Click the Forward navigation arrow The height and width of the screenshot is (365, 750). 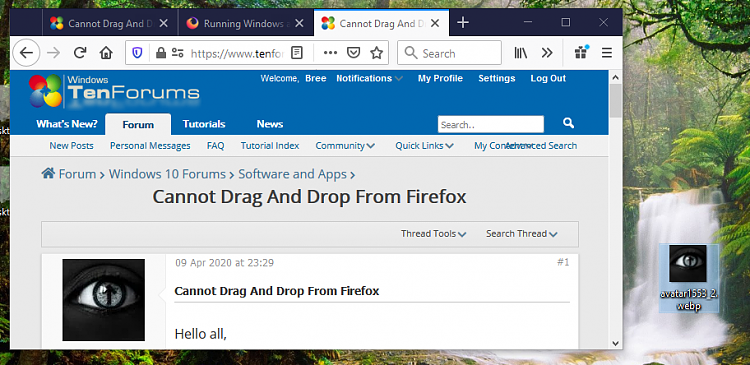pos(54,53)
